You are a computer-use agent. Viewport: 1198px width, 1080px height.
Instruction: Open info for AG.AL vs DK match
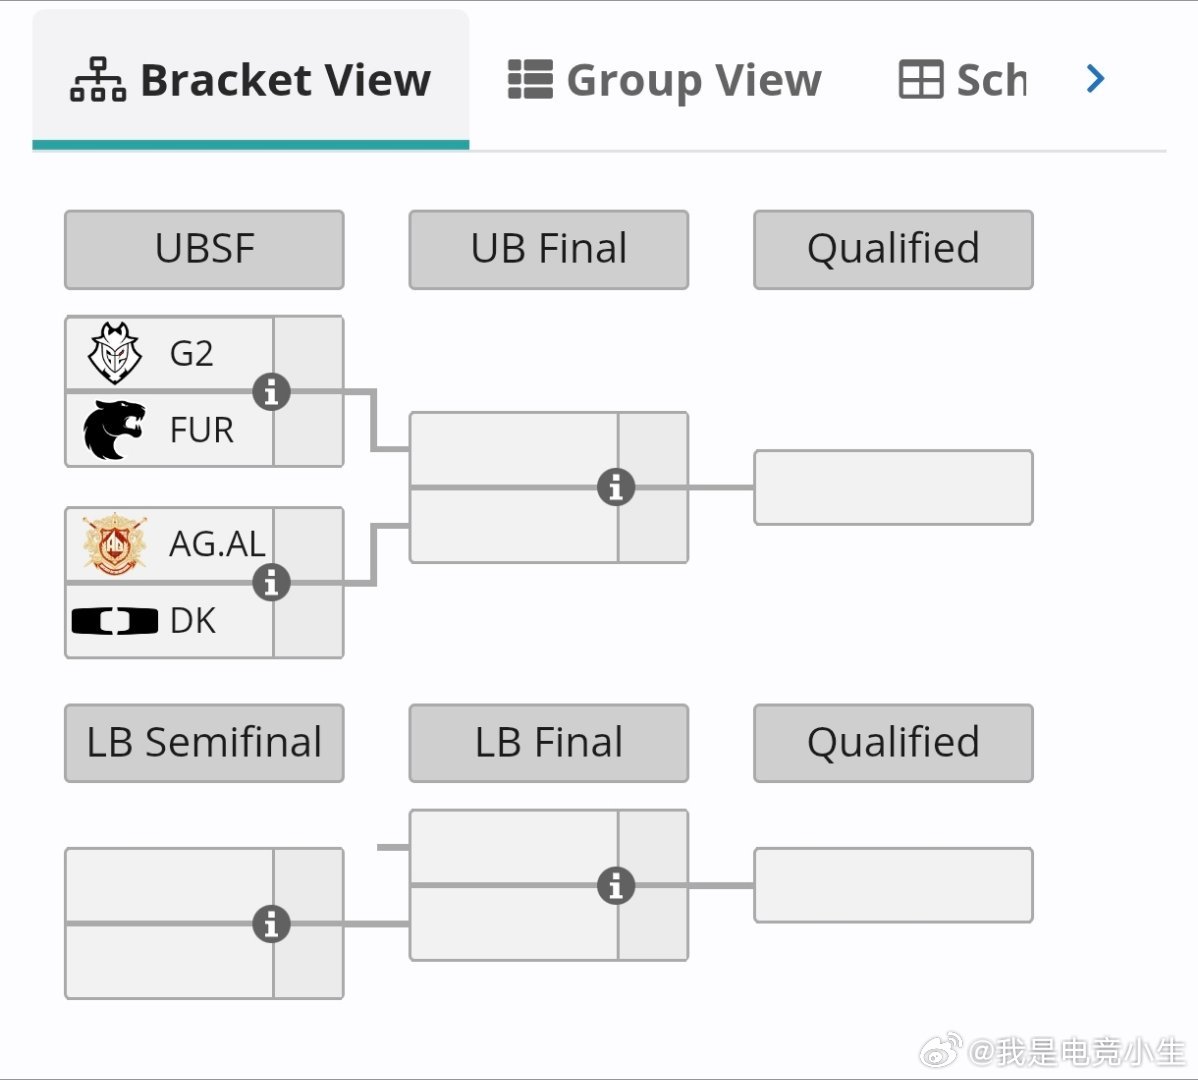pos(271,583)
